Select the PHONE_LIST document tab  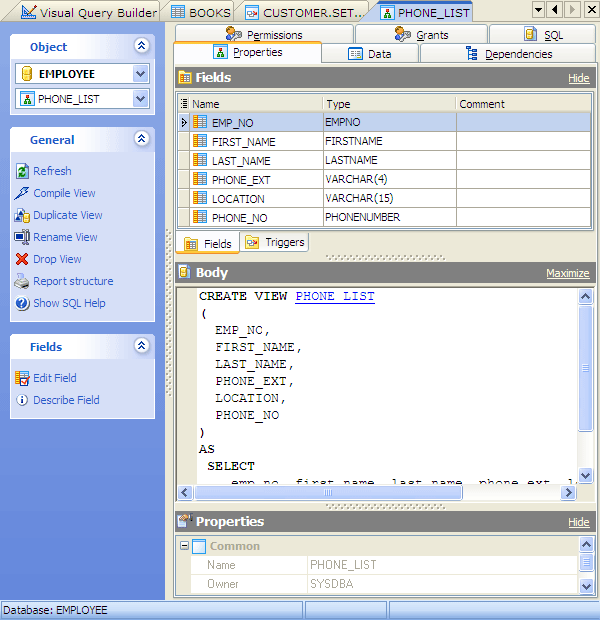click(x=425, y=13)
